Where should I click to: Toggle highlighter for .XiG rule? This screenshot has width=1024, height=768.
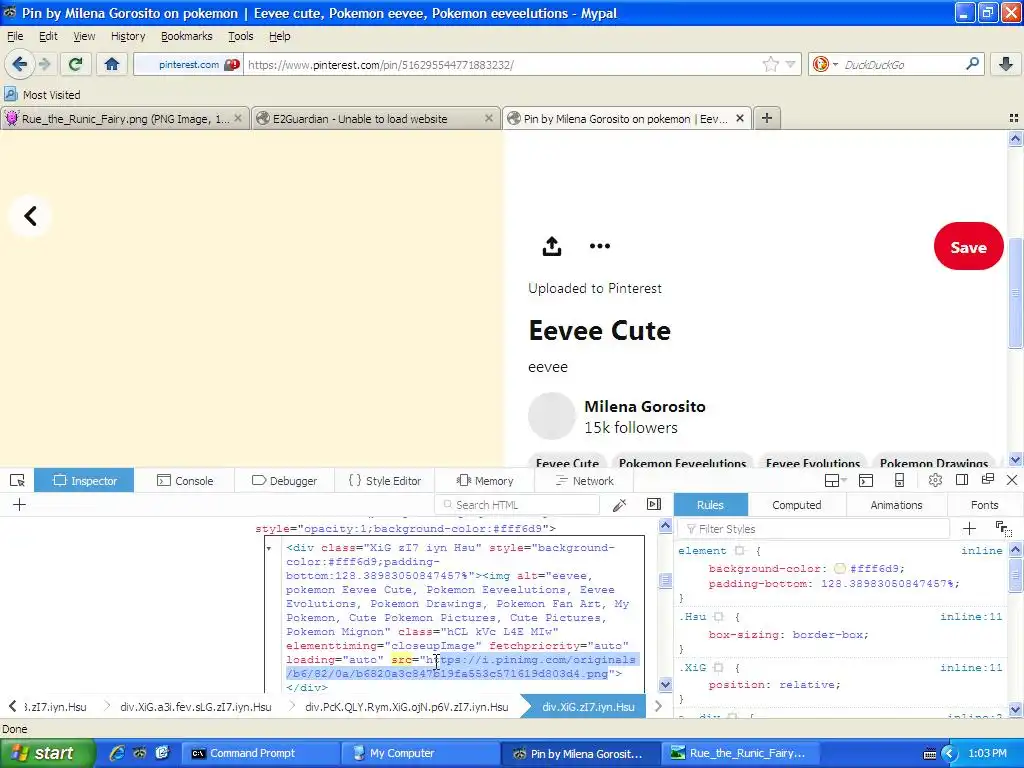point(718,667)
